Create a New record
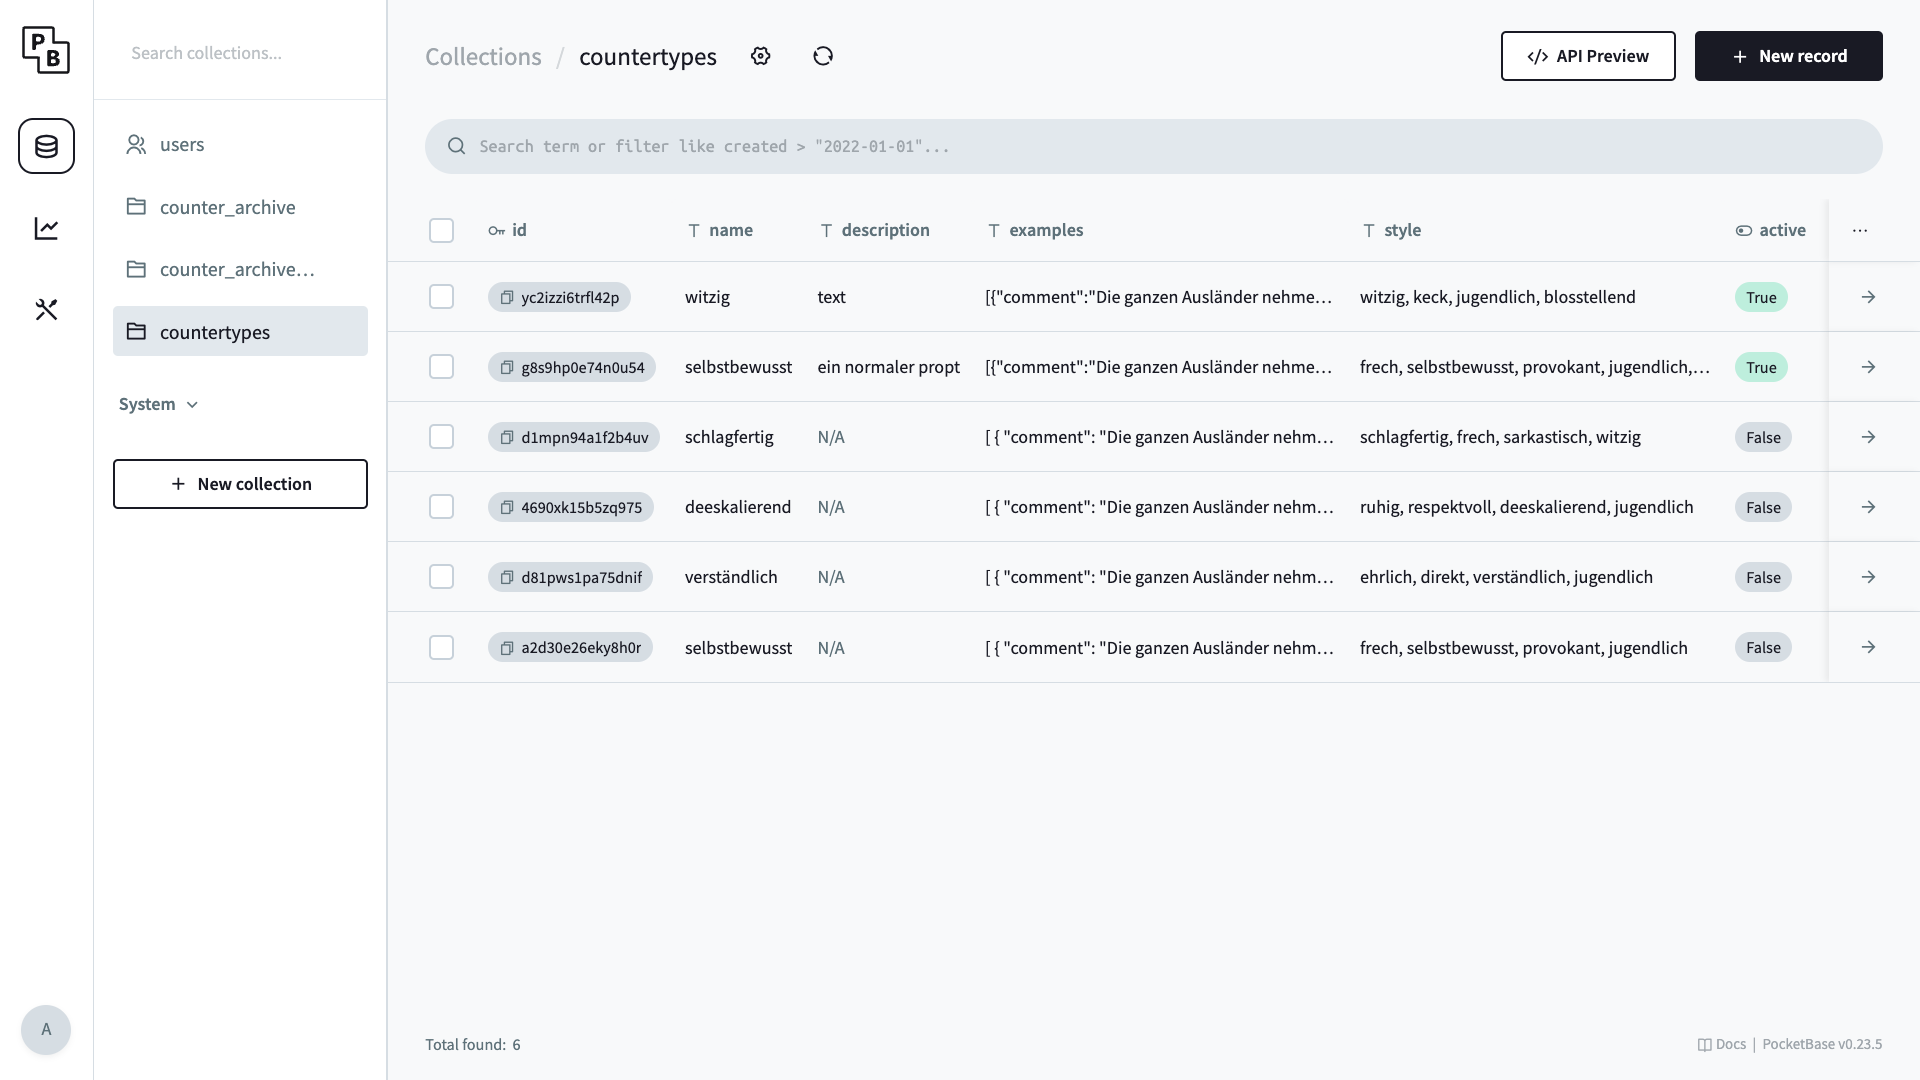The width and height of the screenshot is (1920, 1080). [x=1788, y=56]
